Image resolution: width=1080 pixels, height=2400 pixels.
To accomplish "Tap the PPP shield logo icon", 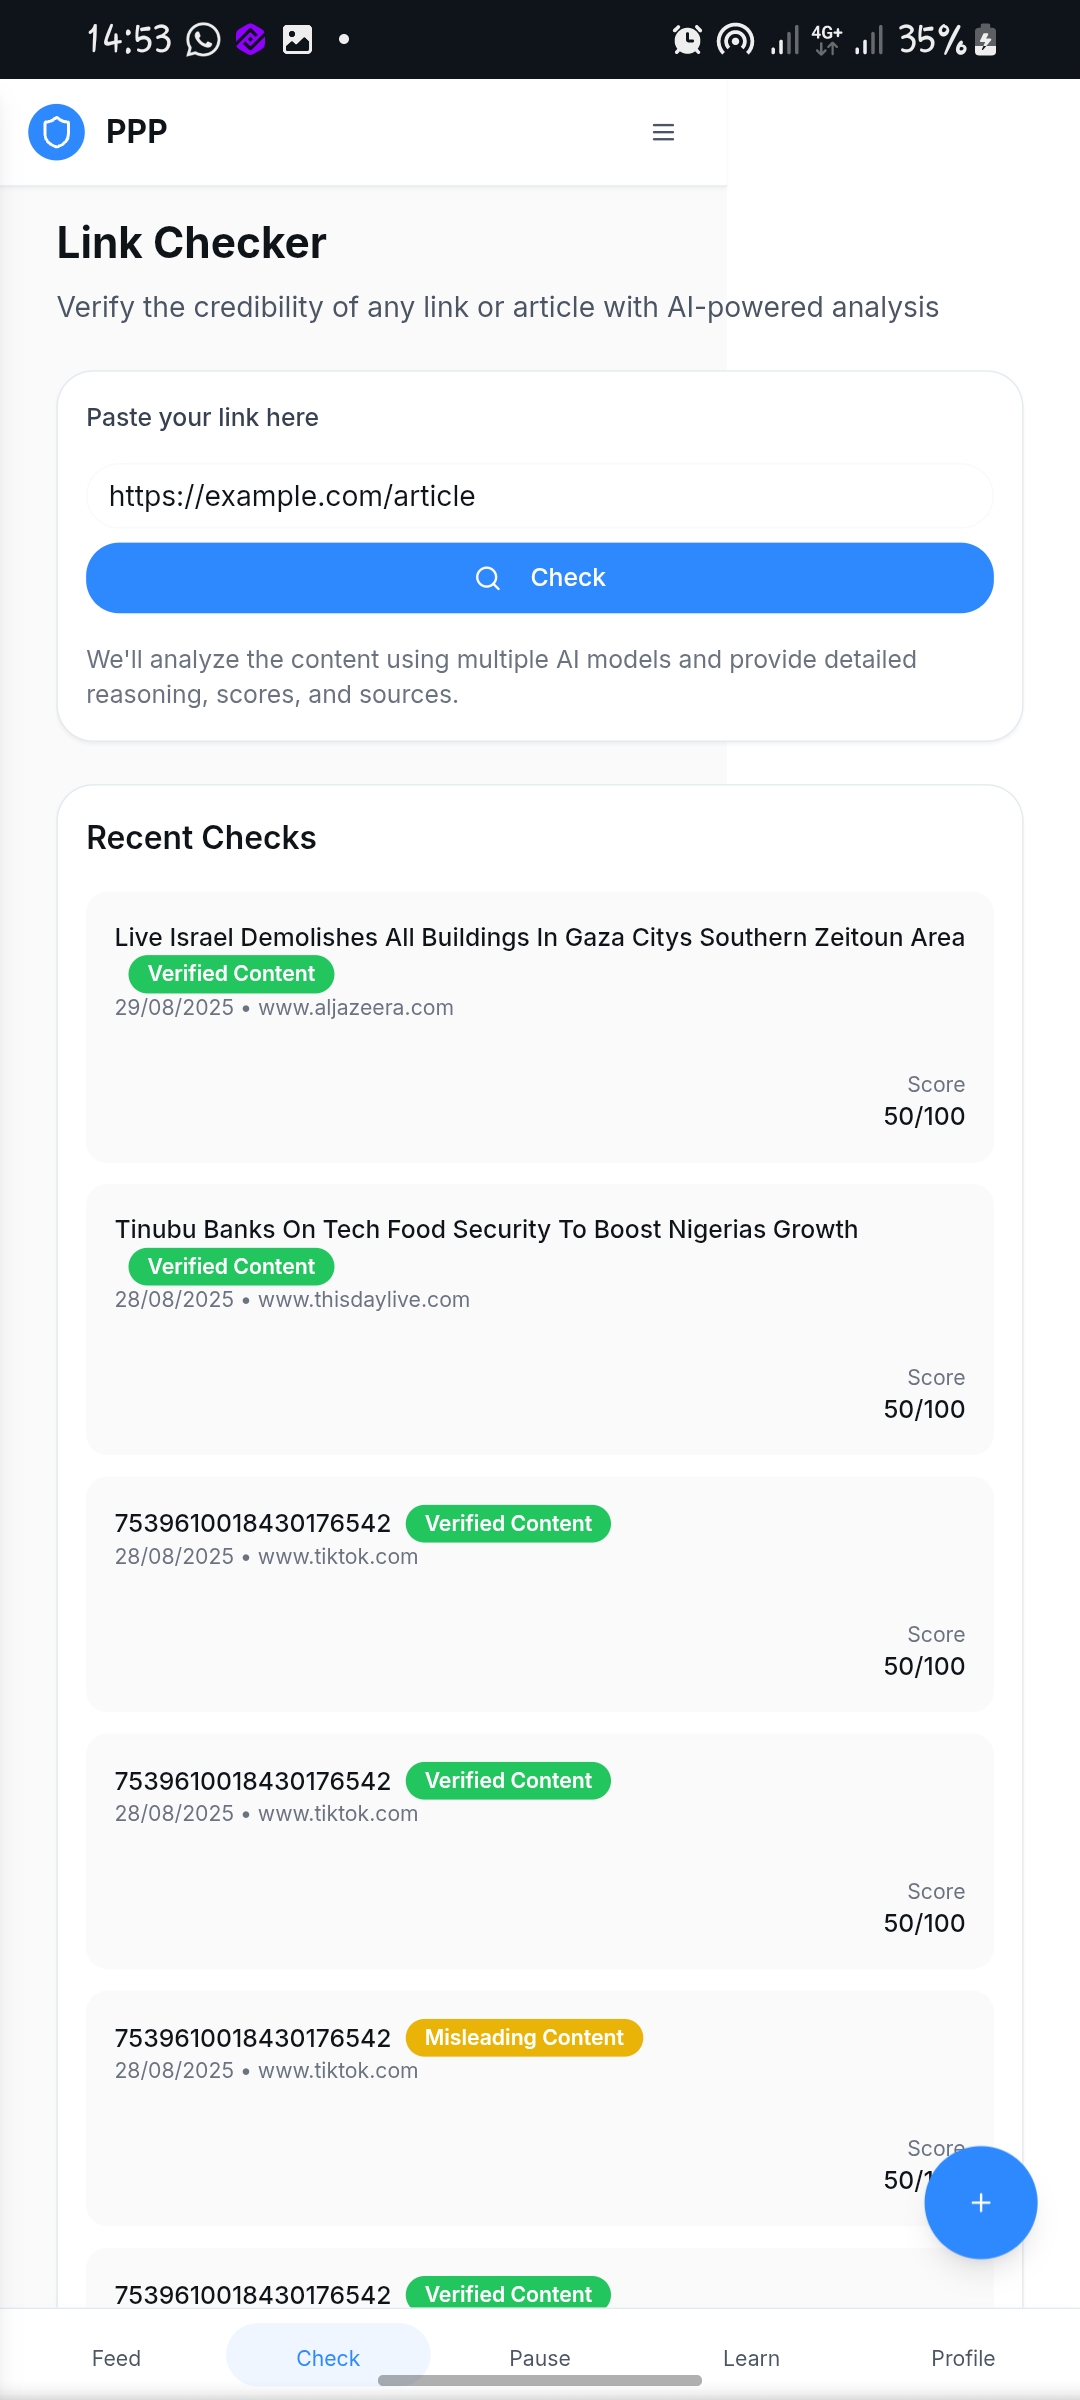I will tap(57, 132).
